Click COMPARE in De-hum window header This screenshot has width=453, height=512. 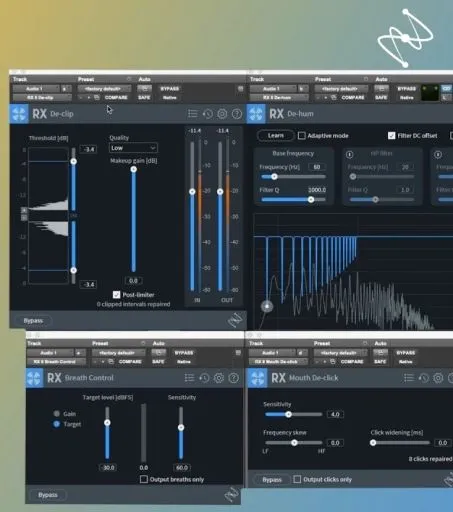353,98
